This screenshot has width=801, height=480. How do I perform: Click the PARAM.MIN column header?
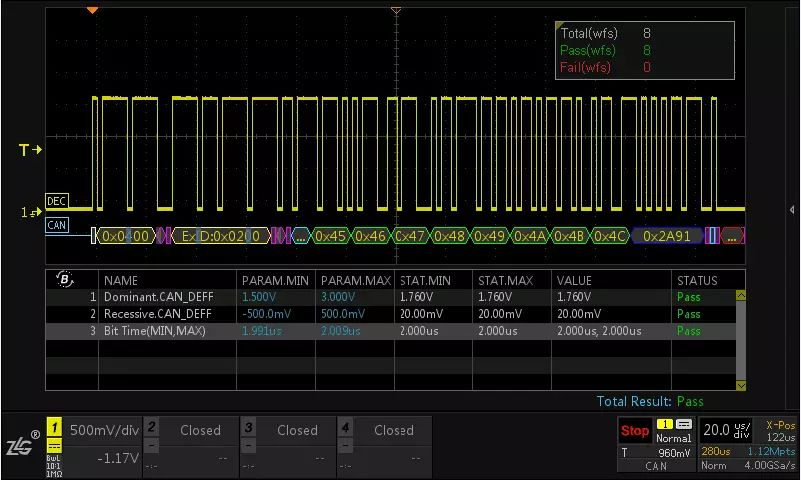275,280
